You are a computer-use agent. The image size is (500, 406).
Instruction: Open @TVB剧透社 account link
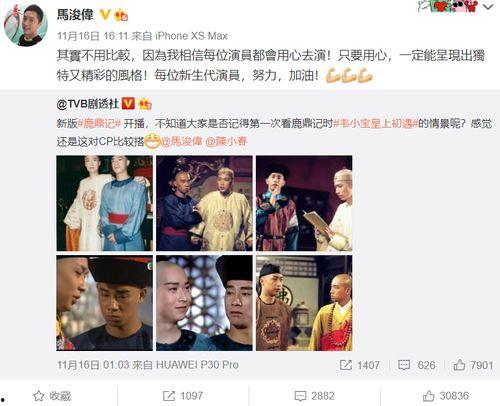(88, 104)
